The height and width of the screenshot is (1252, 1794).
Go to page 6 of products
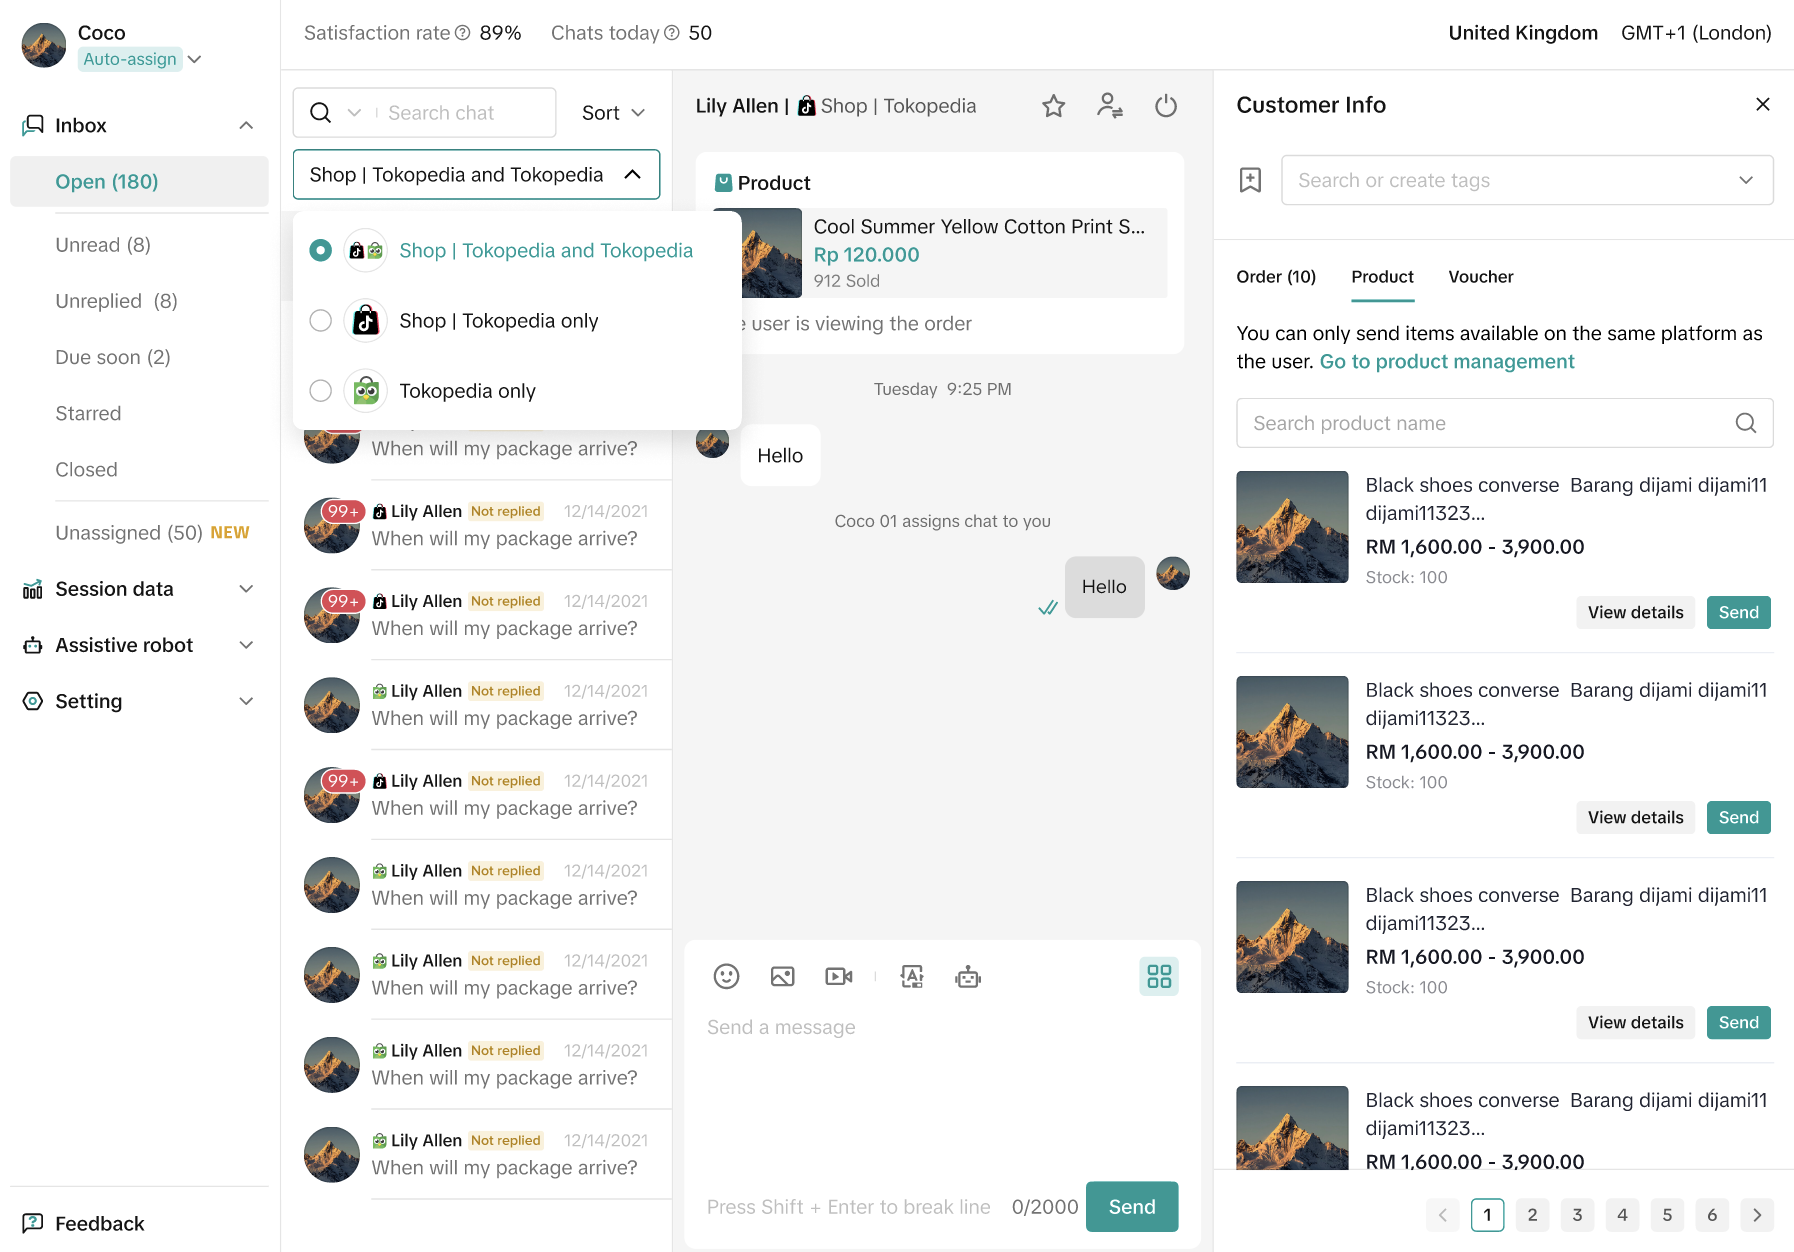point(1712,1215)
